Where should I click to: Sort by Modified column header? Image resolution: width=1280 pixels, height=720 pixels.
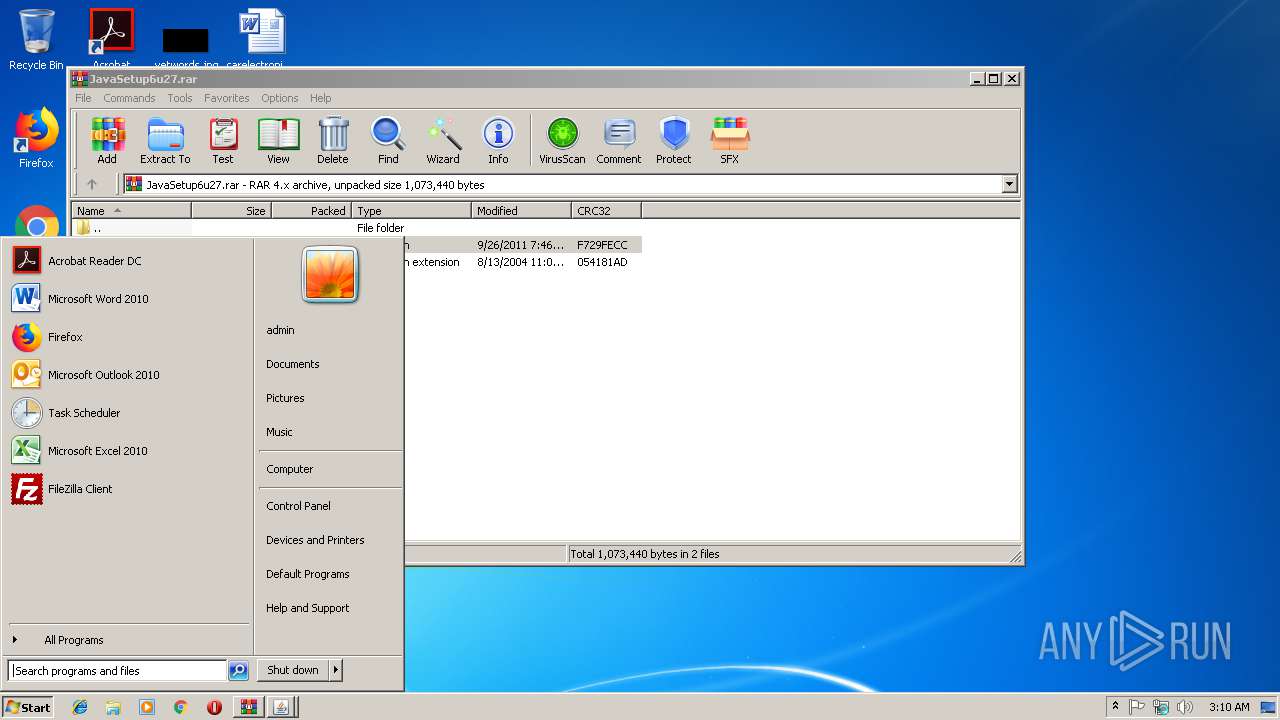click(521, 211)
